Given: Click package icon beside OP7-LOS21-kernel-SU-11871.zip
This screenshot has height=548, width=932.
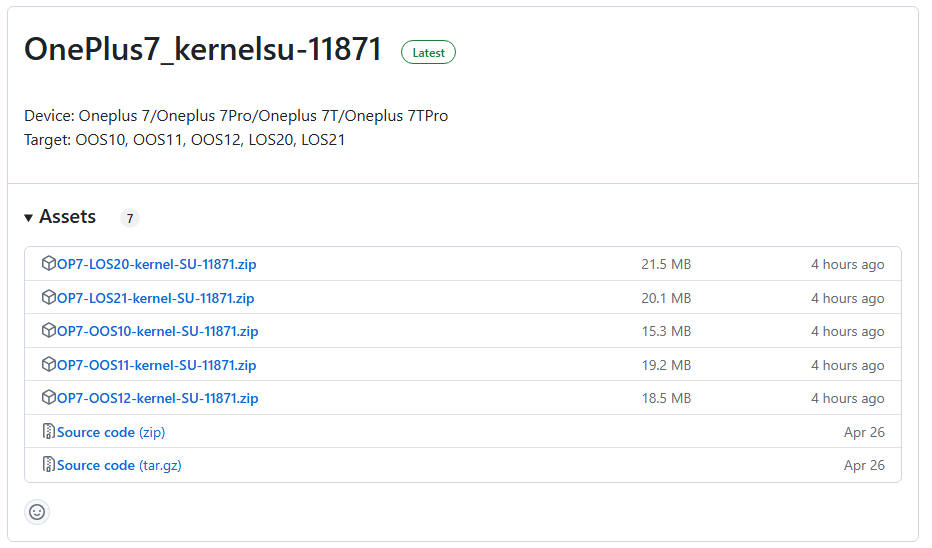Looking at the screenshot, I should coord(49,297).
